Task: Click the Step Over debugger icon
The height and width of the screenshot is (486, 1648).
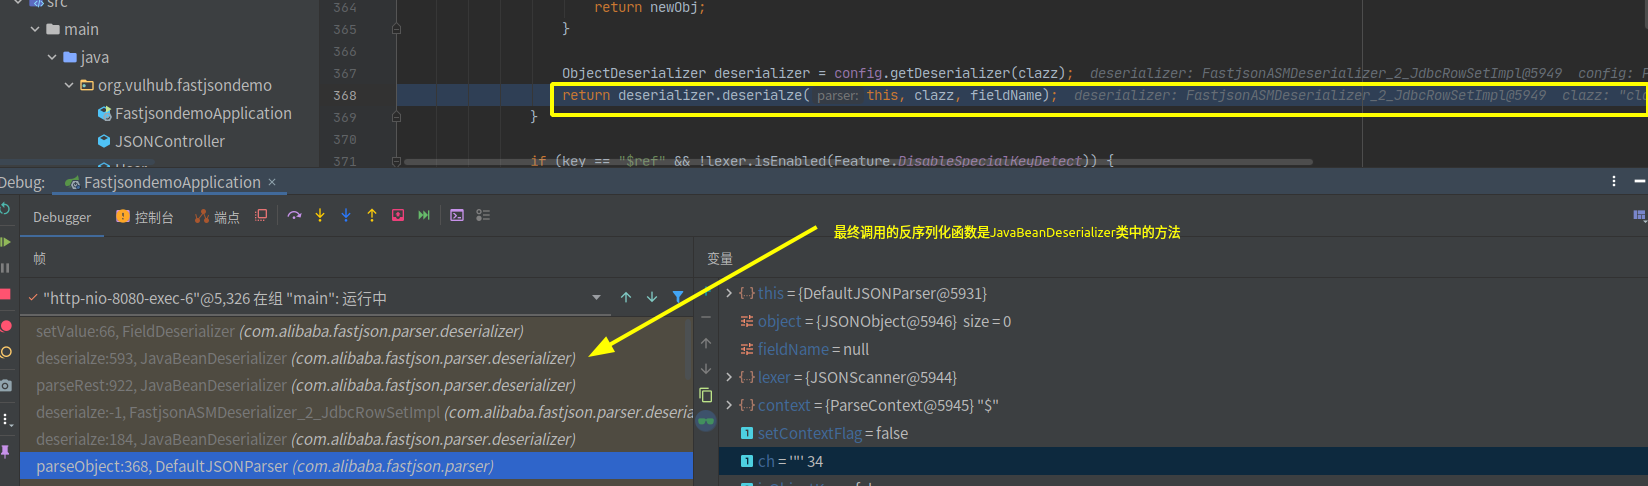Action: [294, 216]
